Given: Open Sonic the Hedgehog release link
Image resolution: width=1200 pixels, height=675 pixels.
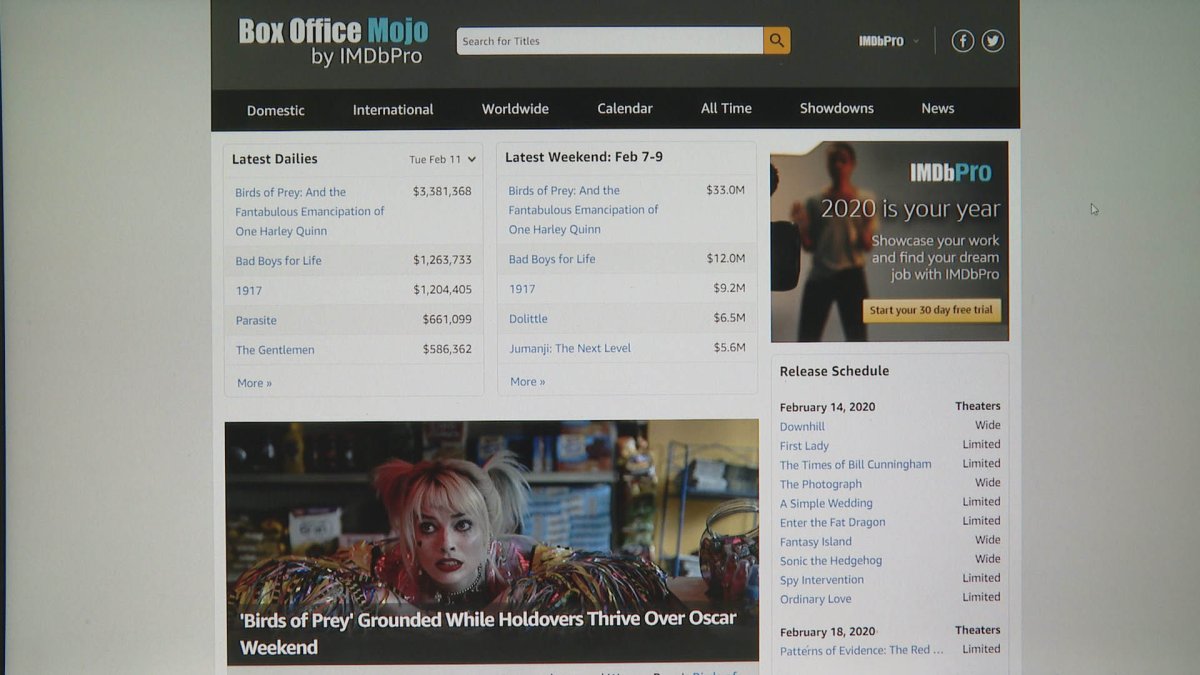Looking at the screenshot, I should tap(831, 561).
